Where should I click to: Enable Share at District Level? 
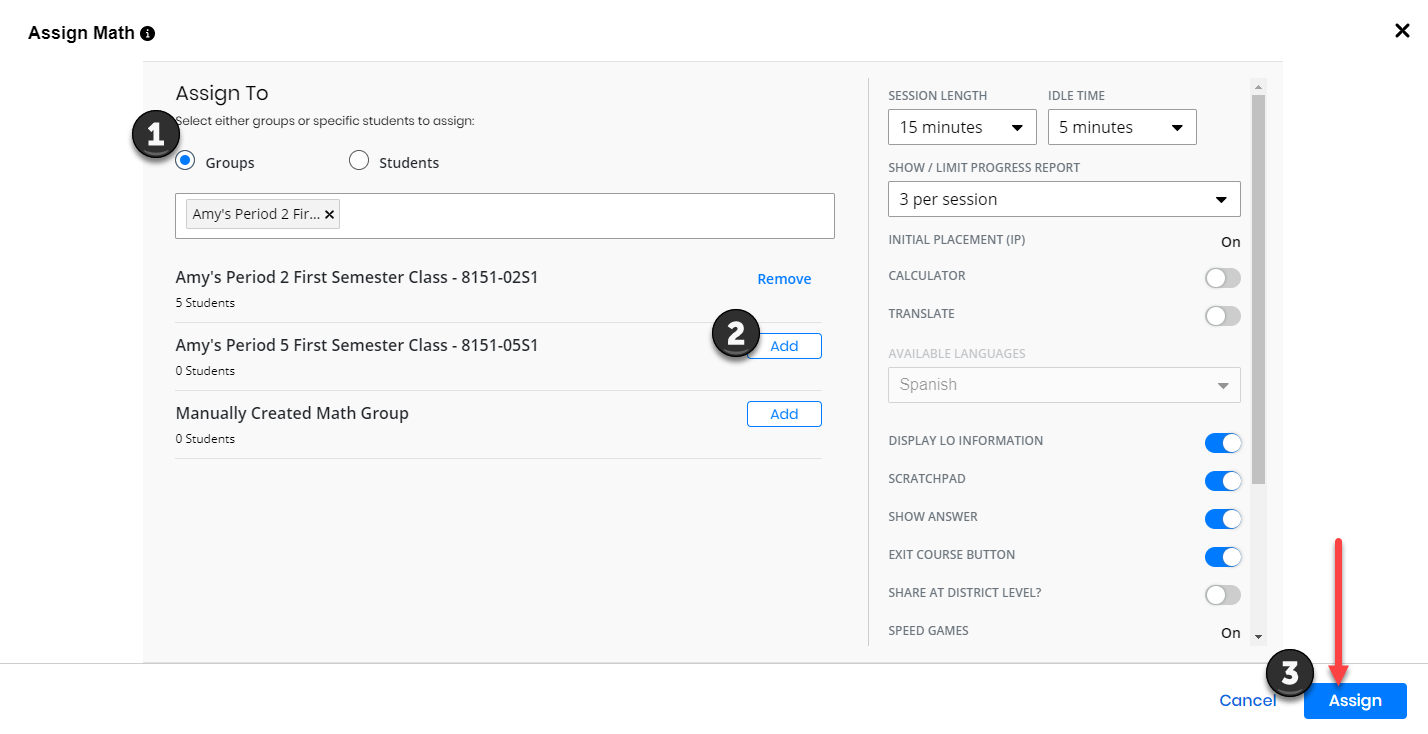click(x=1222, y=595)
